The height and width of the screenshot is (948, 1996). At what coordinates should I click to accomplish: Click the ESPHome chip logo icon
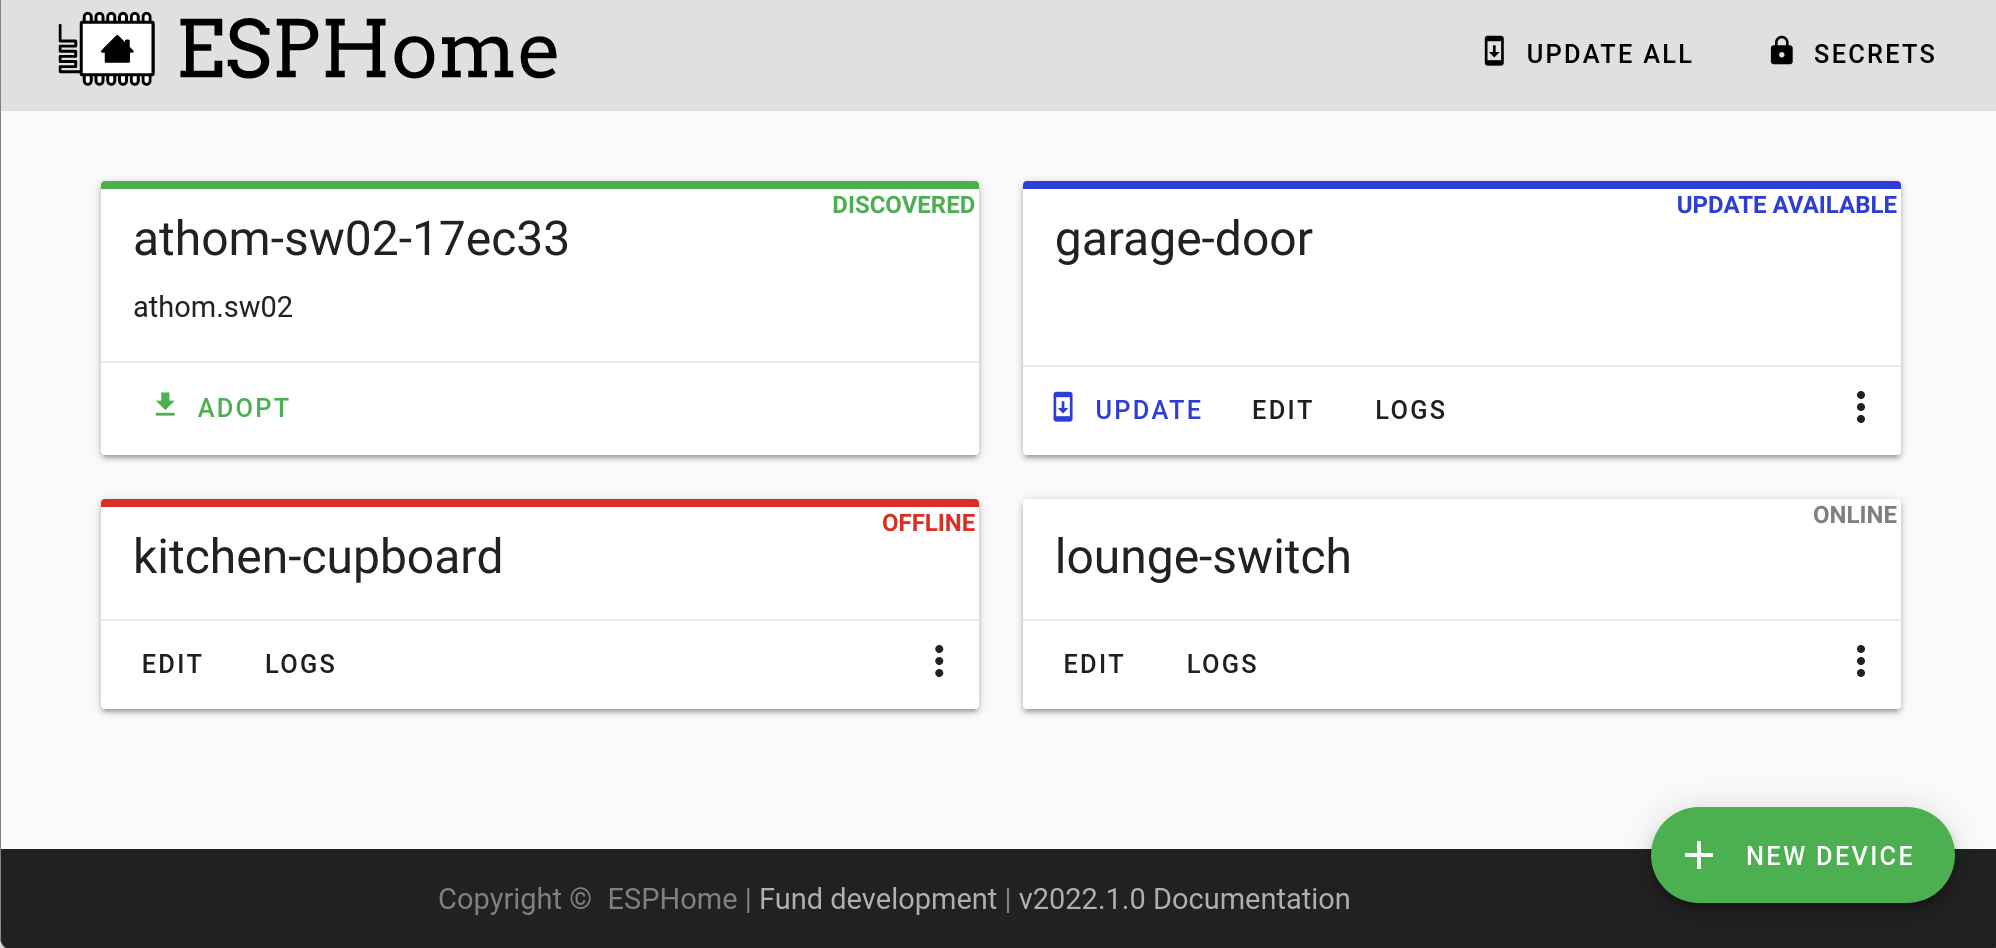click(106, 49)
